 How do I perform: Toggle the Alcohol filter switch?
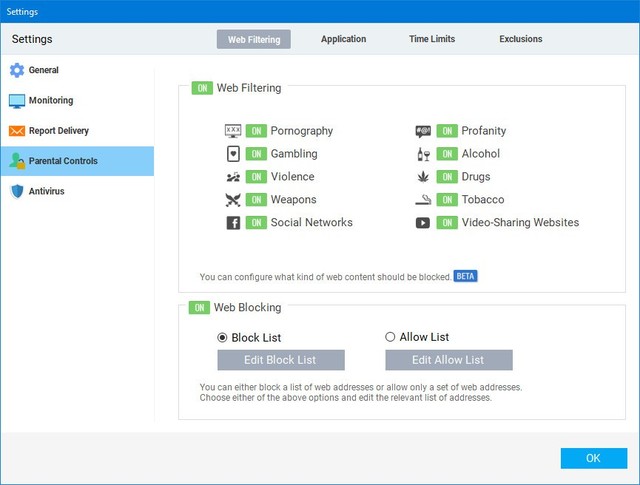446,154
